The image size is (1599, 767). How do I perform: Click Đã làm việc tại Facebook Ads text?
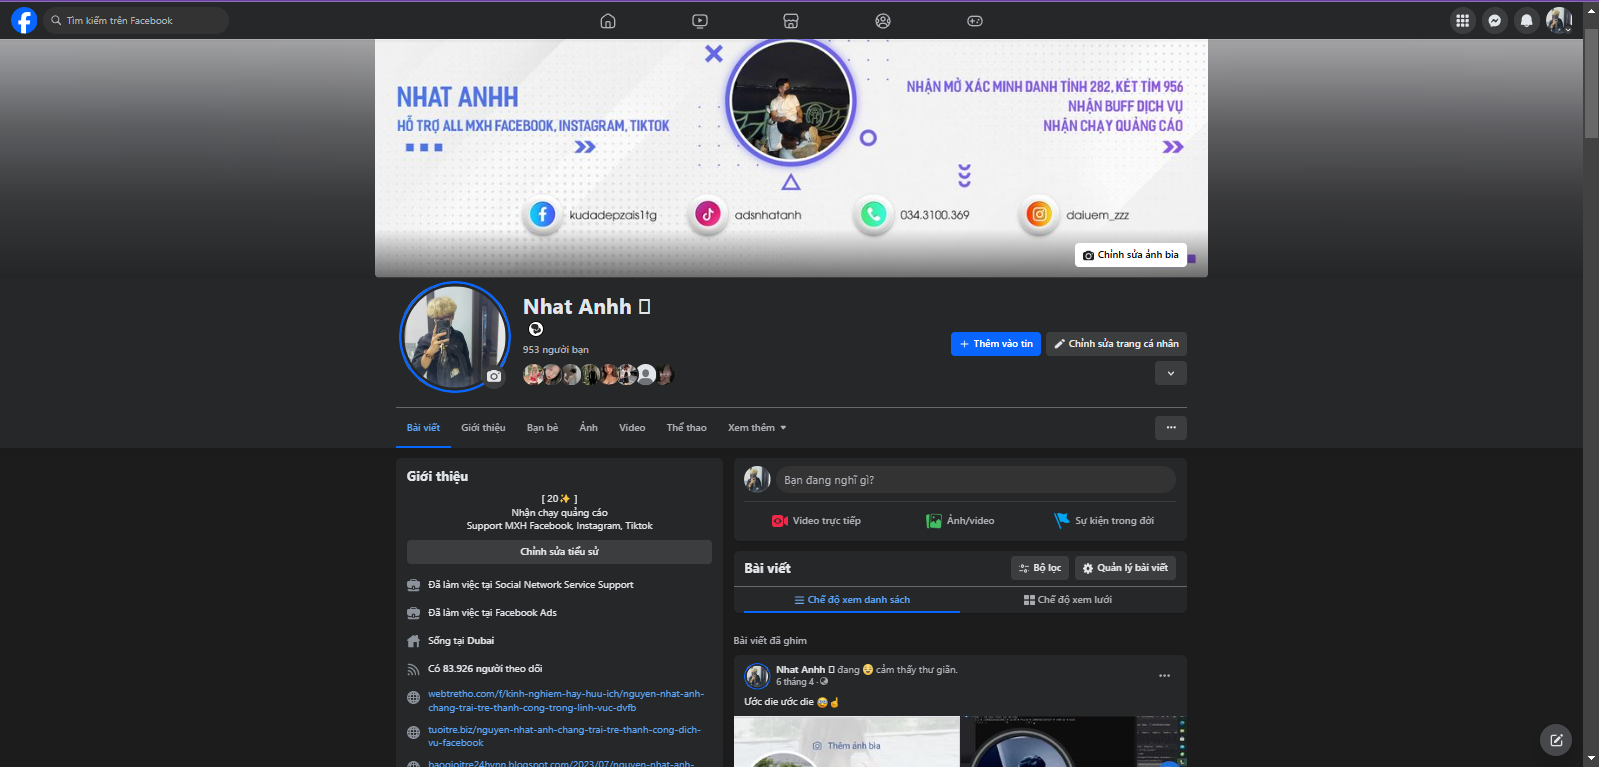pos(492,613)
